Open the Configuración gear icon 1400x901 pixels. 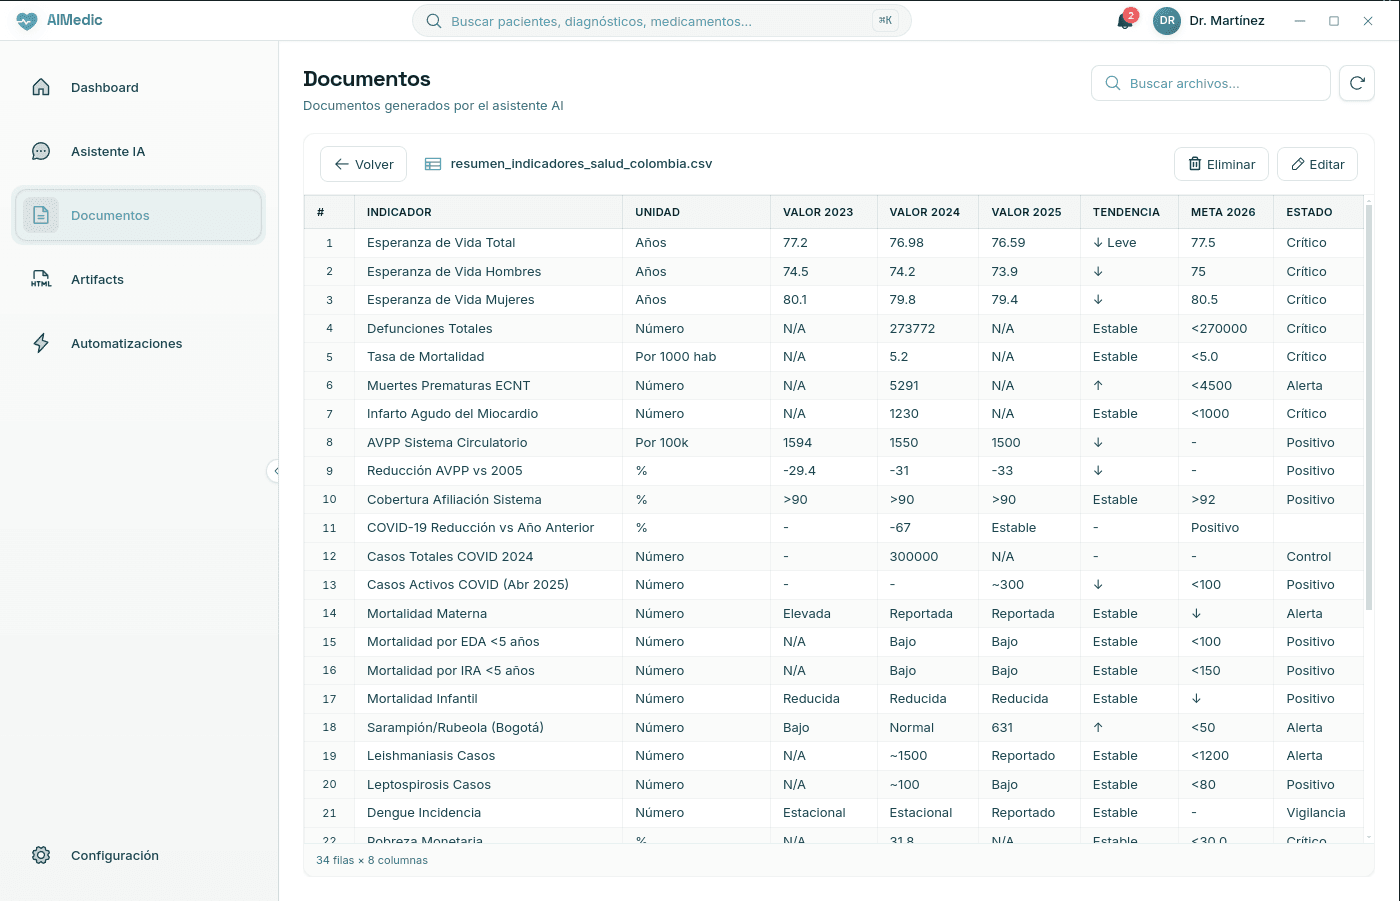click(40, 855)
